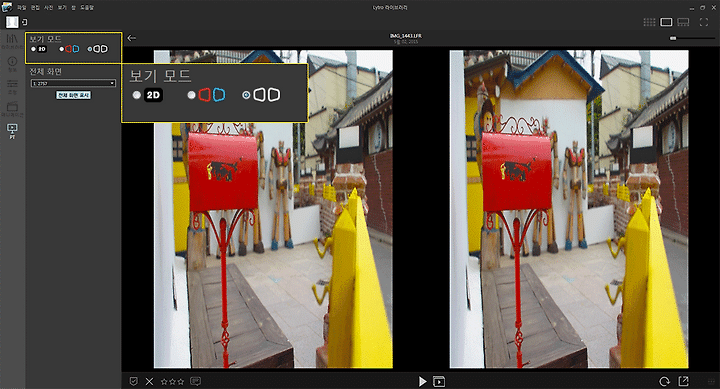Play the living picture animation

(x=422, y=381)
